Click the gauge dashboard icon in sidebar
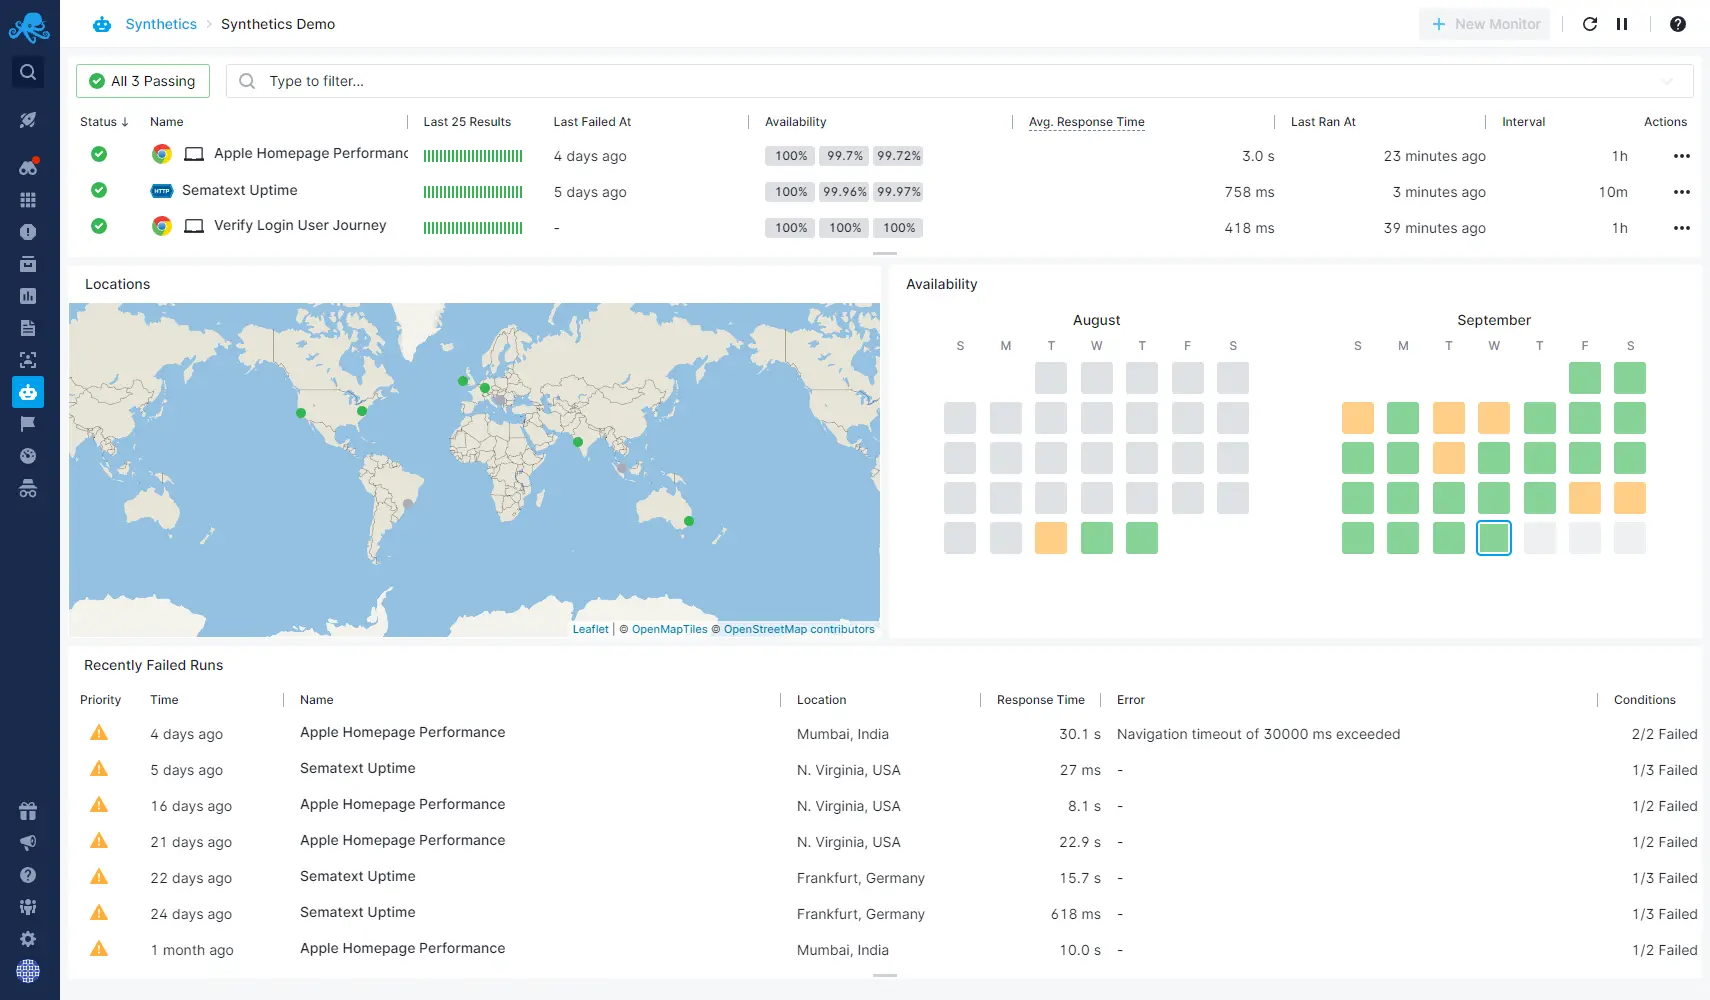 tap(28, 456)
